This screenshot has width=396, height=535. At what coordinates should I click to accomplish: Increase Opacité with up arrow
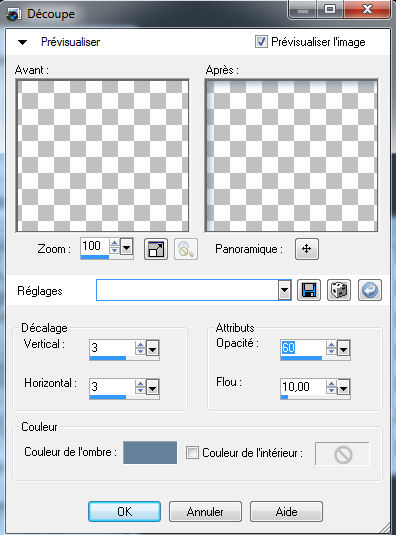pos(331,345)
